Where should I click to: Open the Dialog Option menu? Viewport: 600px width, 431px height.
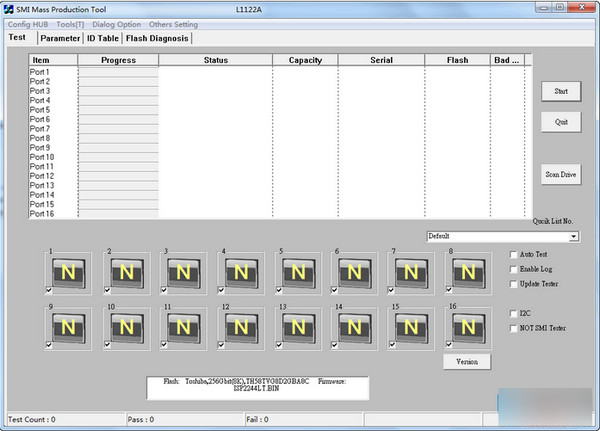click(116, 24)
